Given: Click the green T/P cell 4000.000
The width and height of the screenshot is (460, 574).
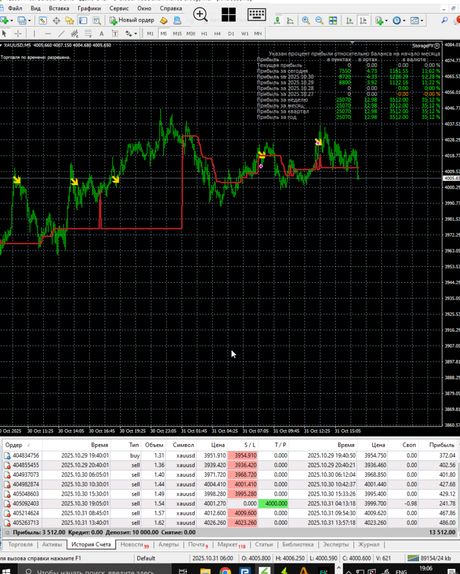Looking at the screenshot, I should [273, 503].
